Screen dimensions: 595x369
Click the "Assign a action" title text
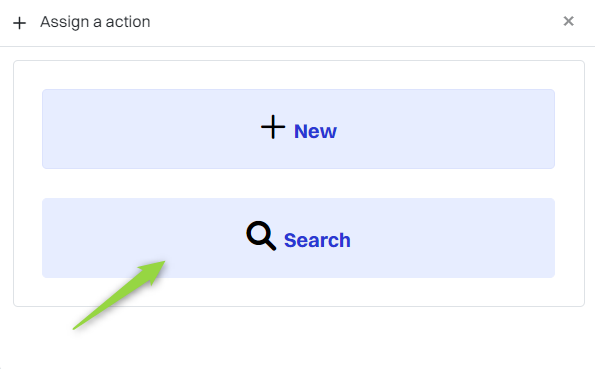tap(95, 22)
